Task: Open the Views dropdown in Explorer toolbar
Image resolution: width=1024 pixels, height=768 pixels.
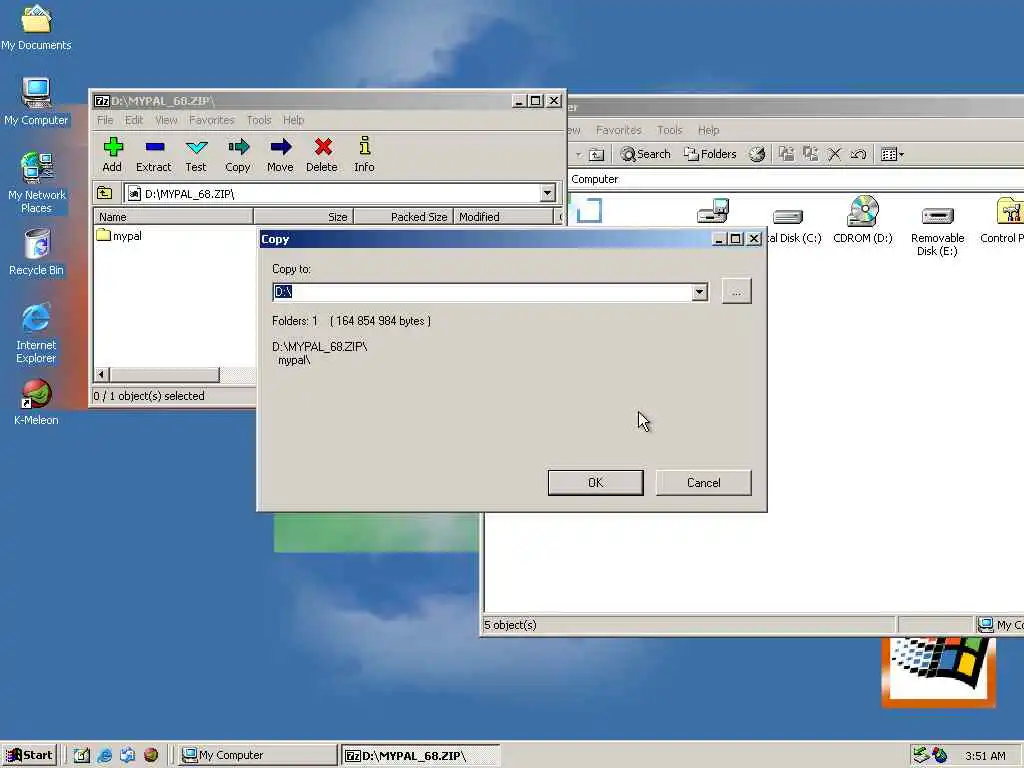Action: (x=892, y=154)
